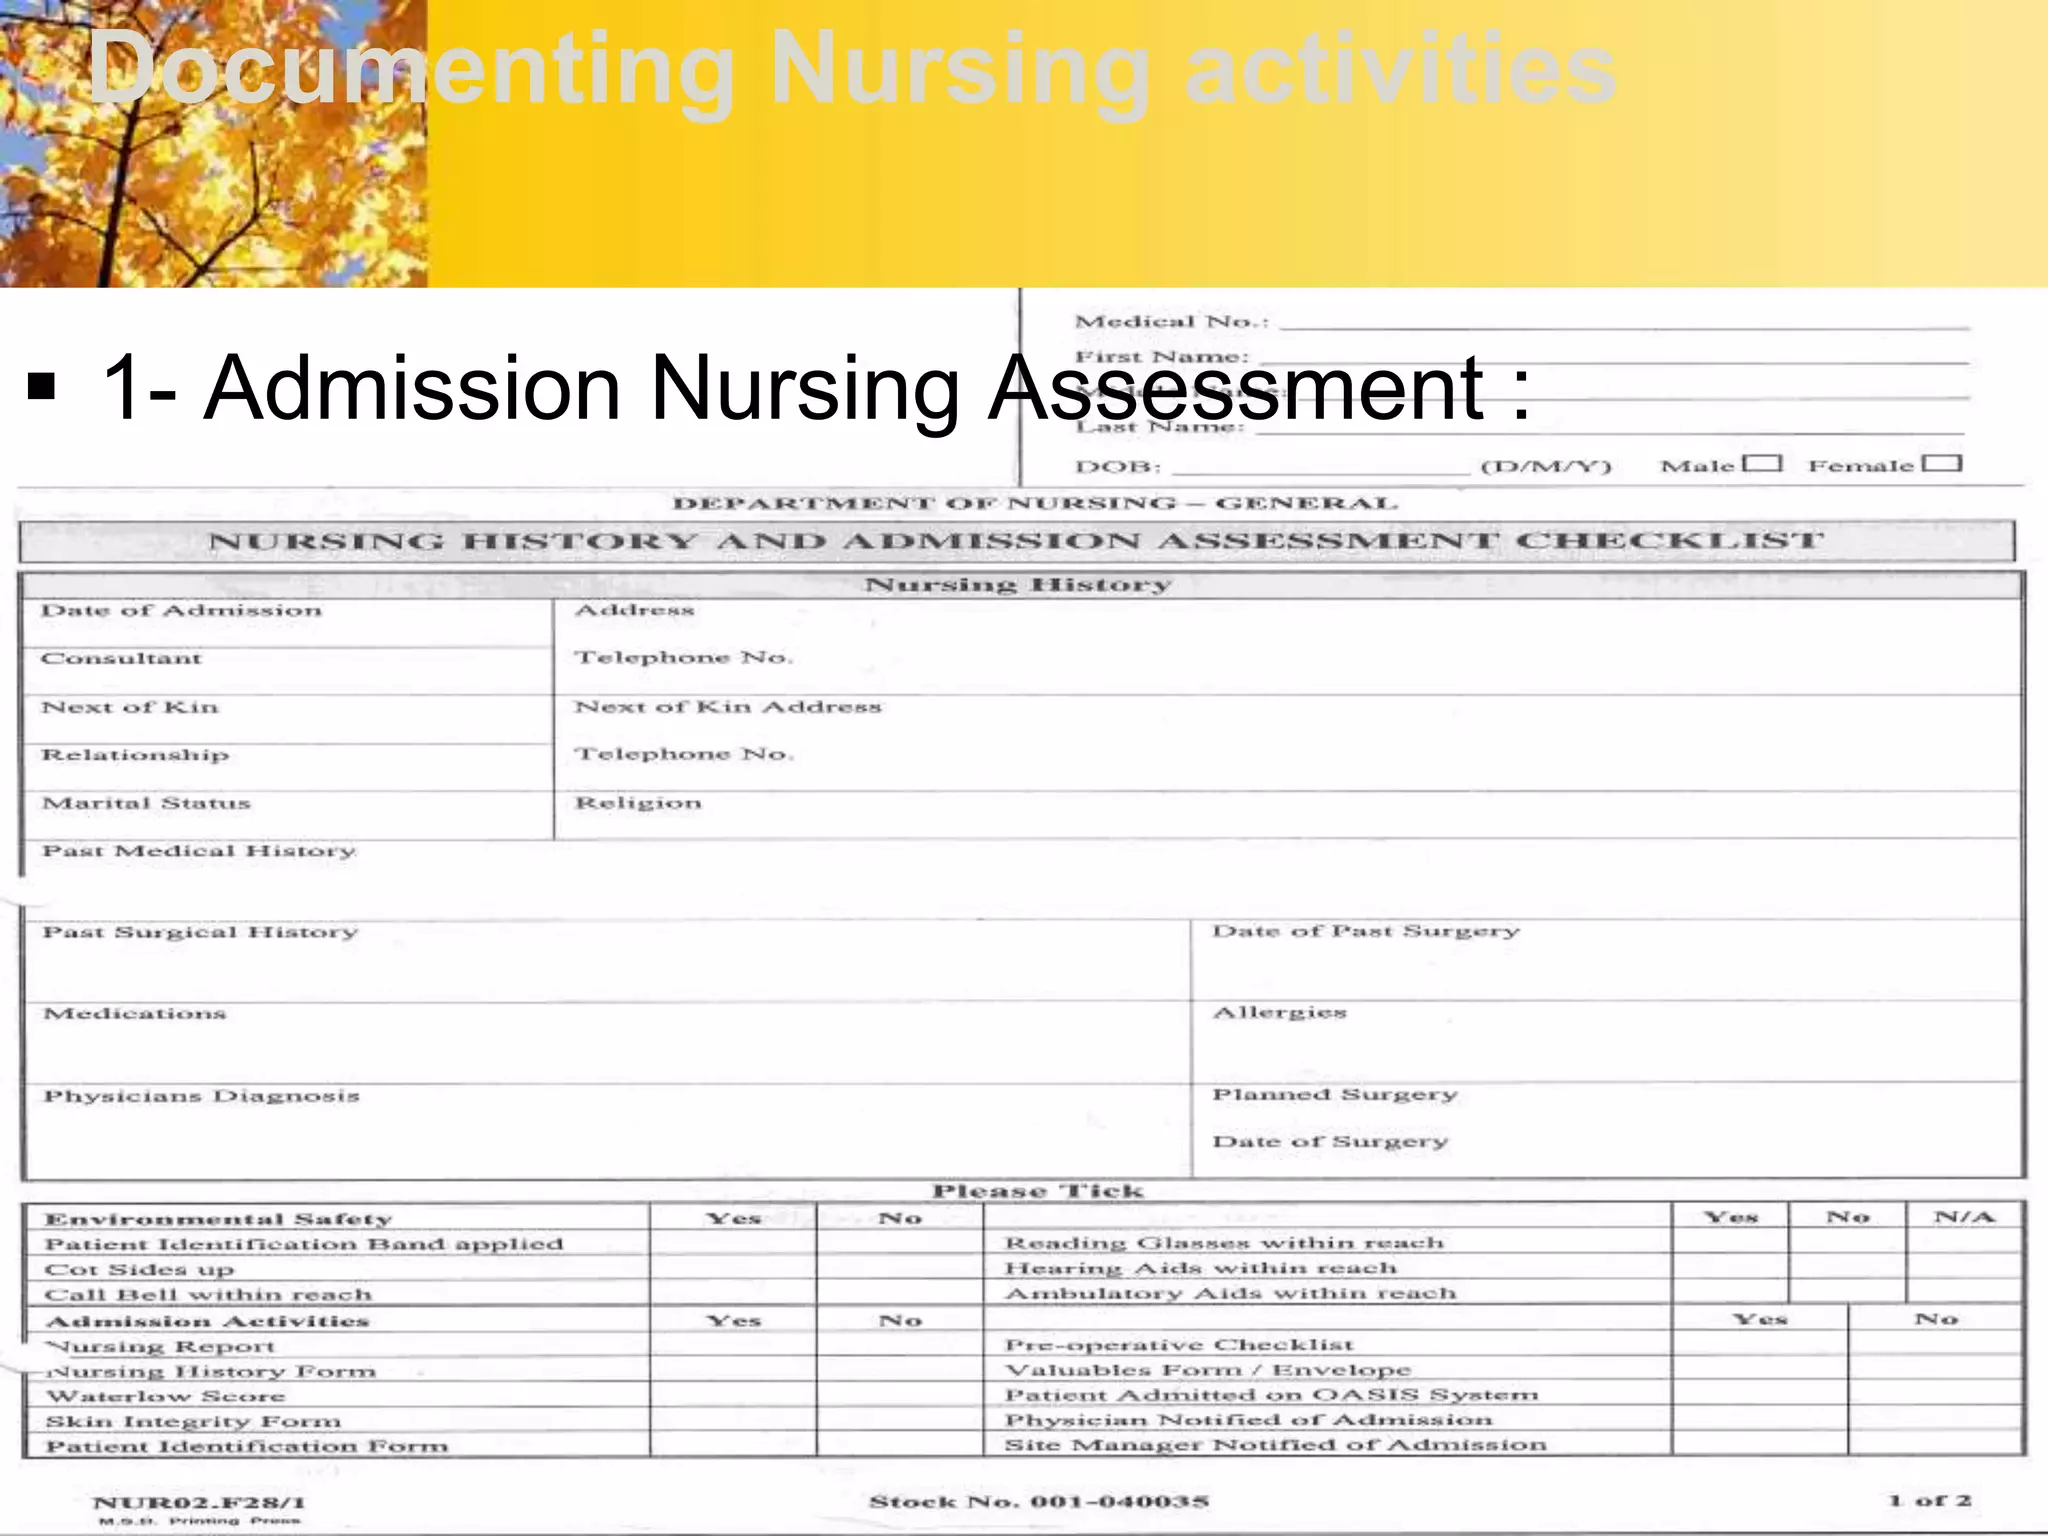Screen dimensions: 2048x1536
Task: Click the 'Physicians Diagnosis' label
Action: click(201, 1096)
